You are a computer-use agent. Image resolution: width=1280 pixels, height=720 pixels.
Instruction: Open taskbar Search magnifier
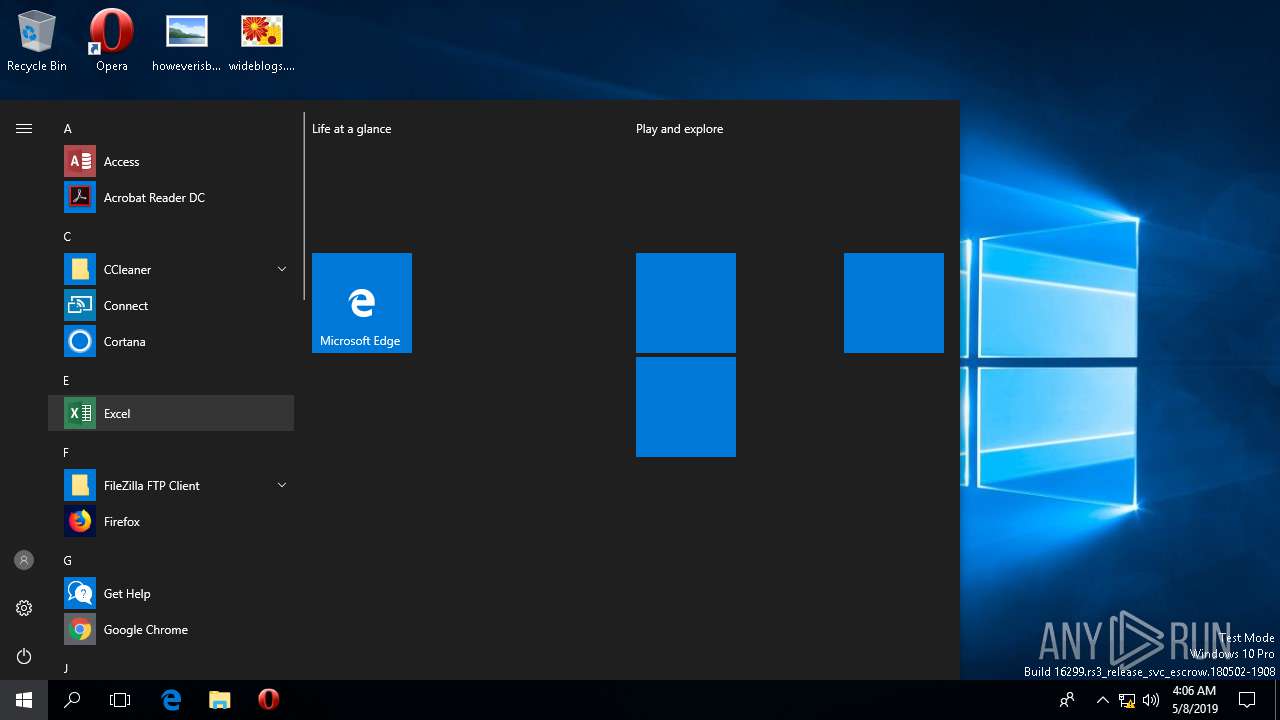[72, 700]
